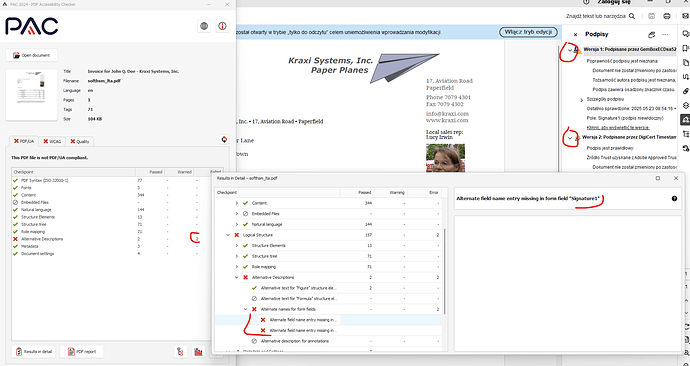Click the refresh icon beside Quality tab
Screen dimensions: 690x366
point(224,139)
